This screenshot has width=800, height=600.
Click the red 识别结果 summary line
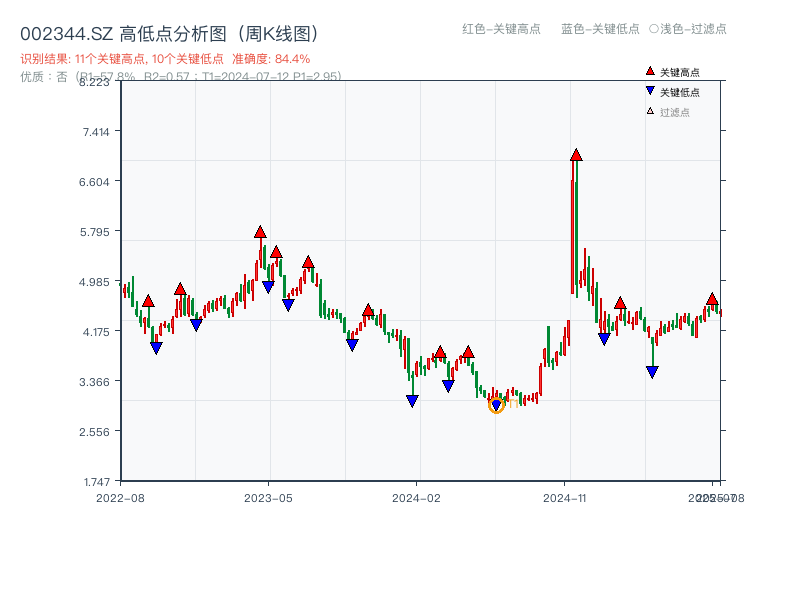pyautogui.click(x=165, y=59)
